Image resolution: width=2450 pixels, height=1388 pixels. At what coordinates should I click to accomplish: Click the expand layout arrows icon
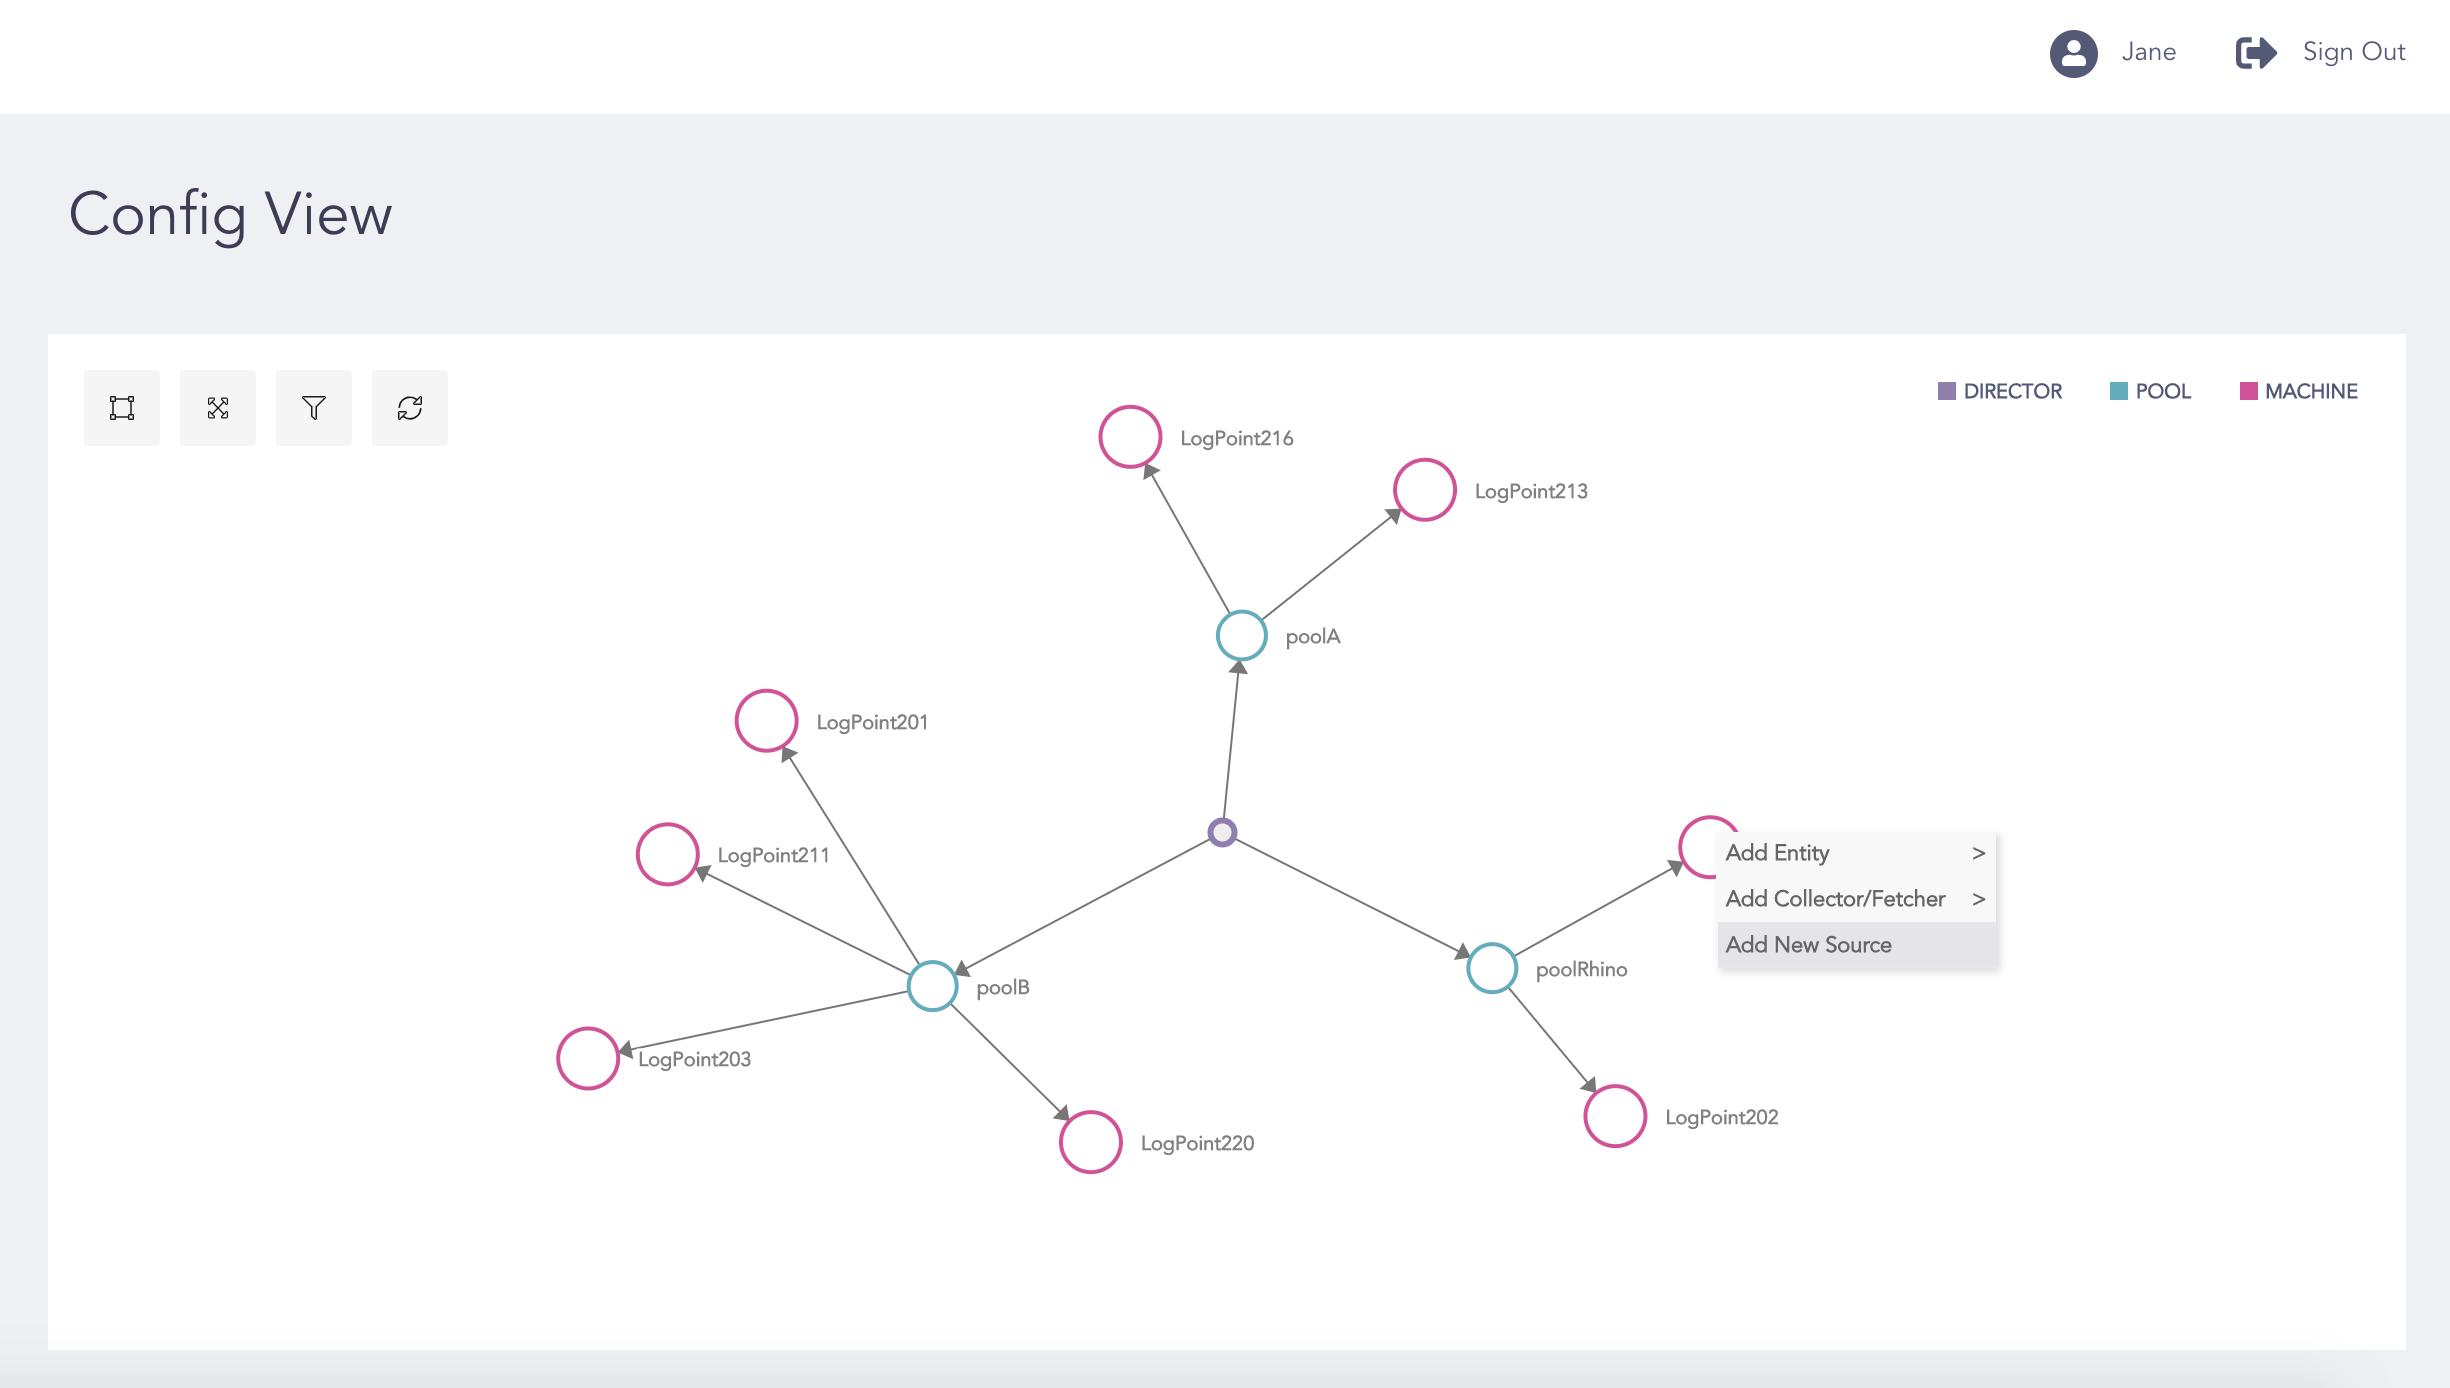(x=218, y=408)
